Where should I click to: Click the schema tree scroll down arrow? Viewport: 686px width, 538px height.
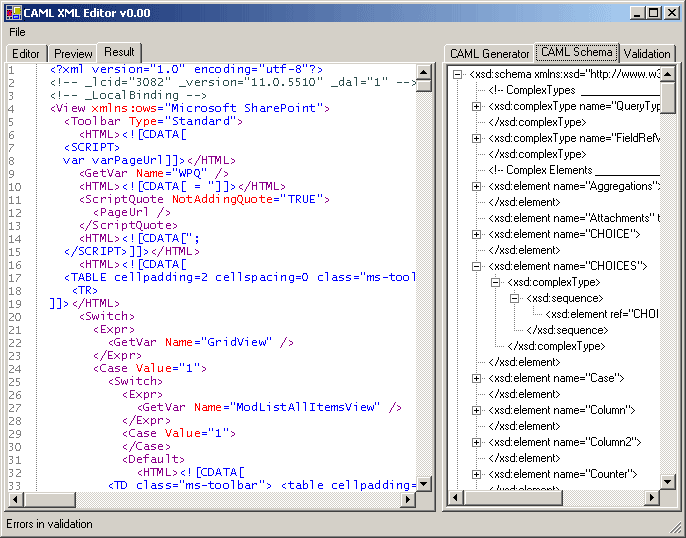(668, 482)
